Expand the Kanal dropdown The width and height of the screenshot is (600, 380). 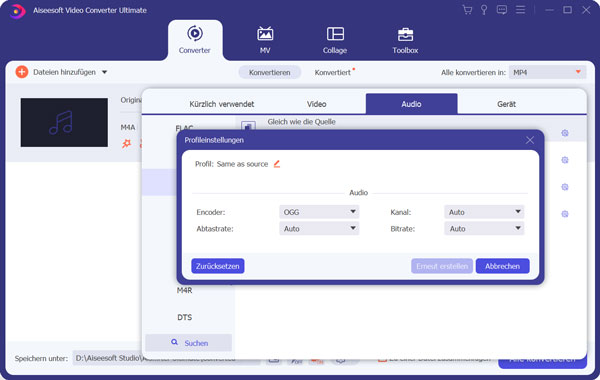pos(484,212)
